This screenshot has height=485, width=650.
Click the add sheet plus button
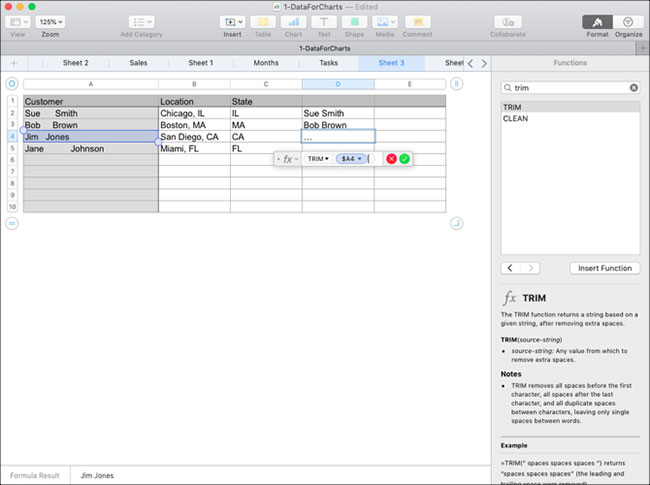coord(13,63)
